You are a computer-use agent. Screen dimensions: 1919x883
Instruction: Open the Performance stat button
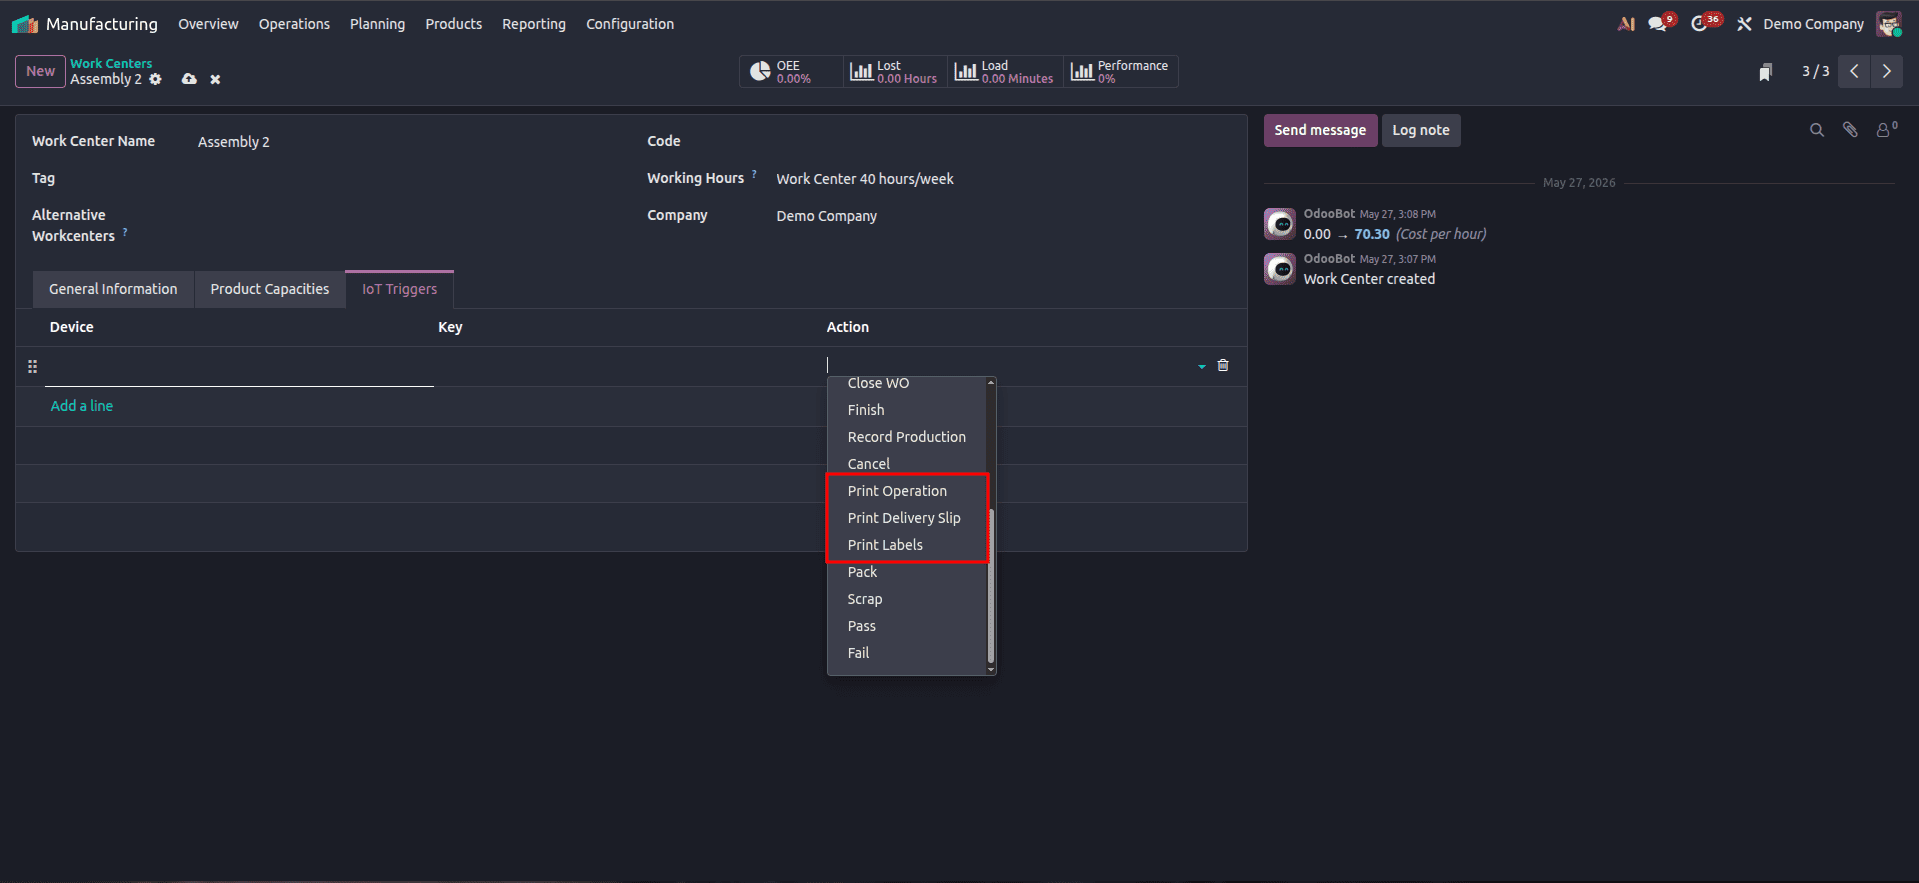pos(1120,72)
